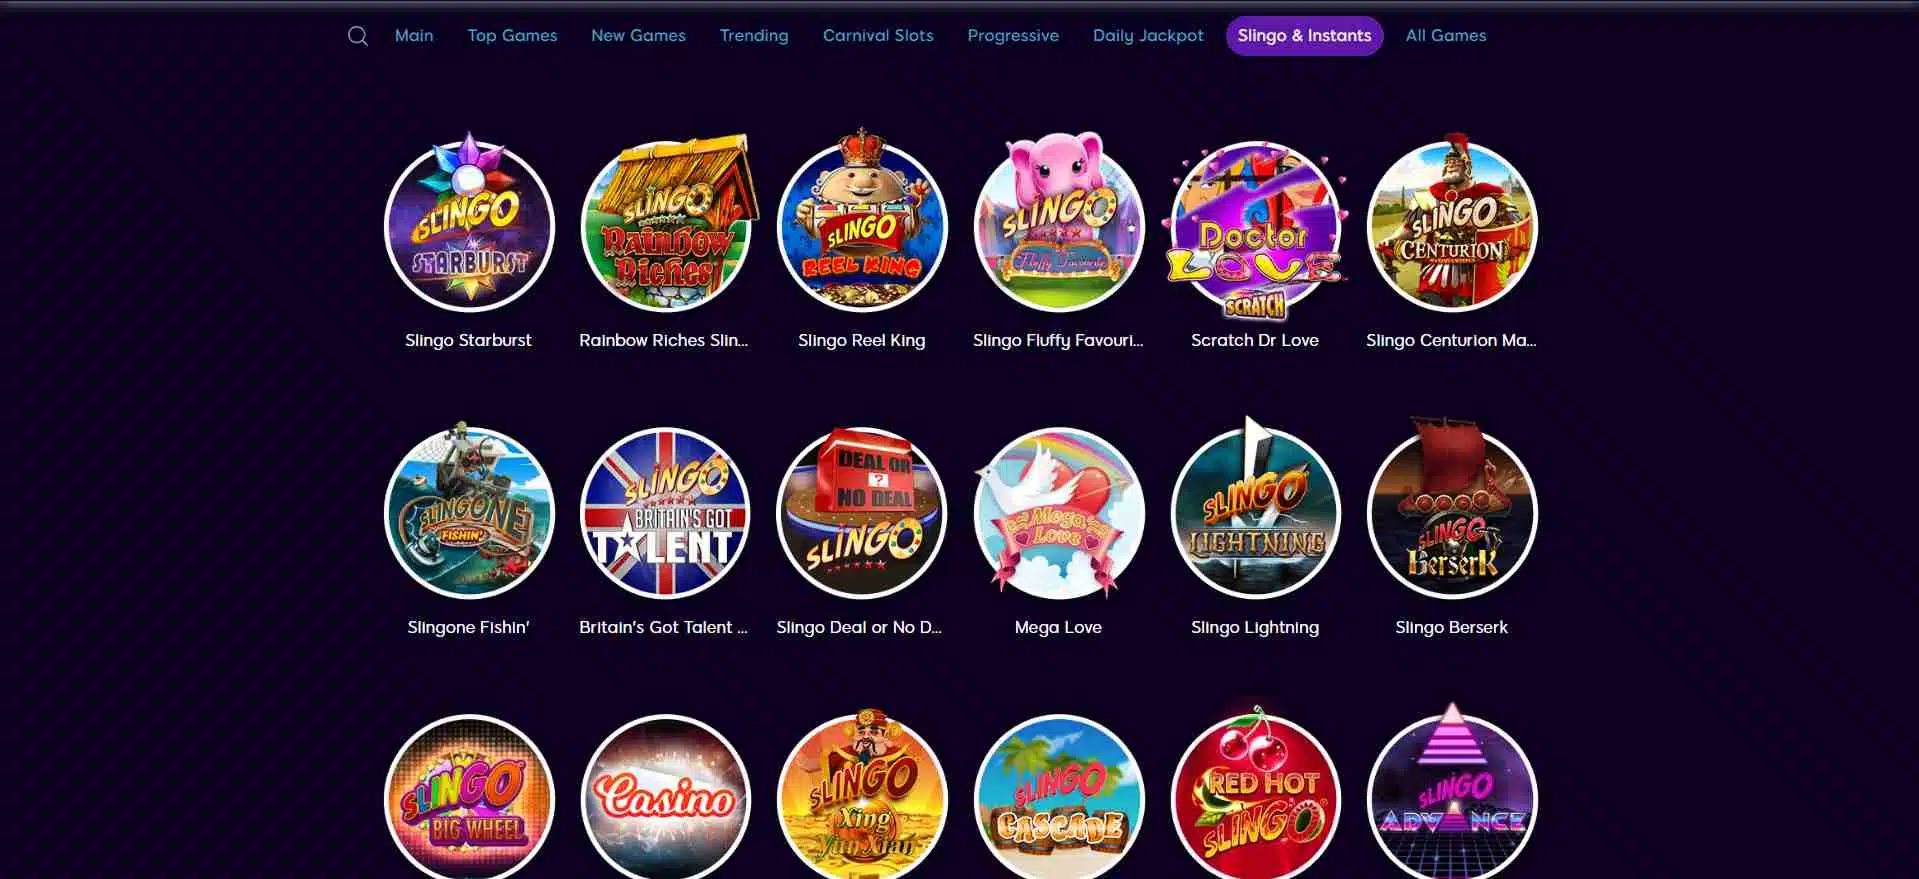Select the Slingo Lightning game icon

[1255, 512]
